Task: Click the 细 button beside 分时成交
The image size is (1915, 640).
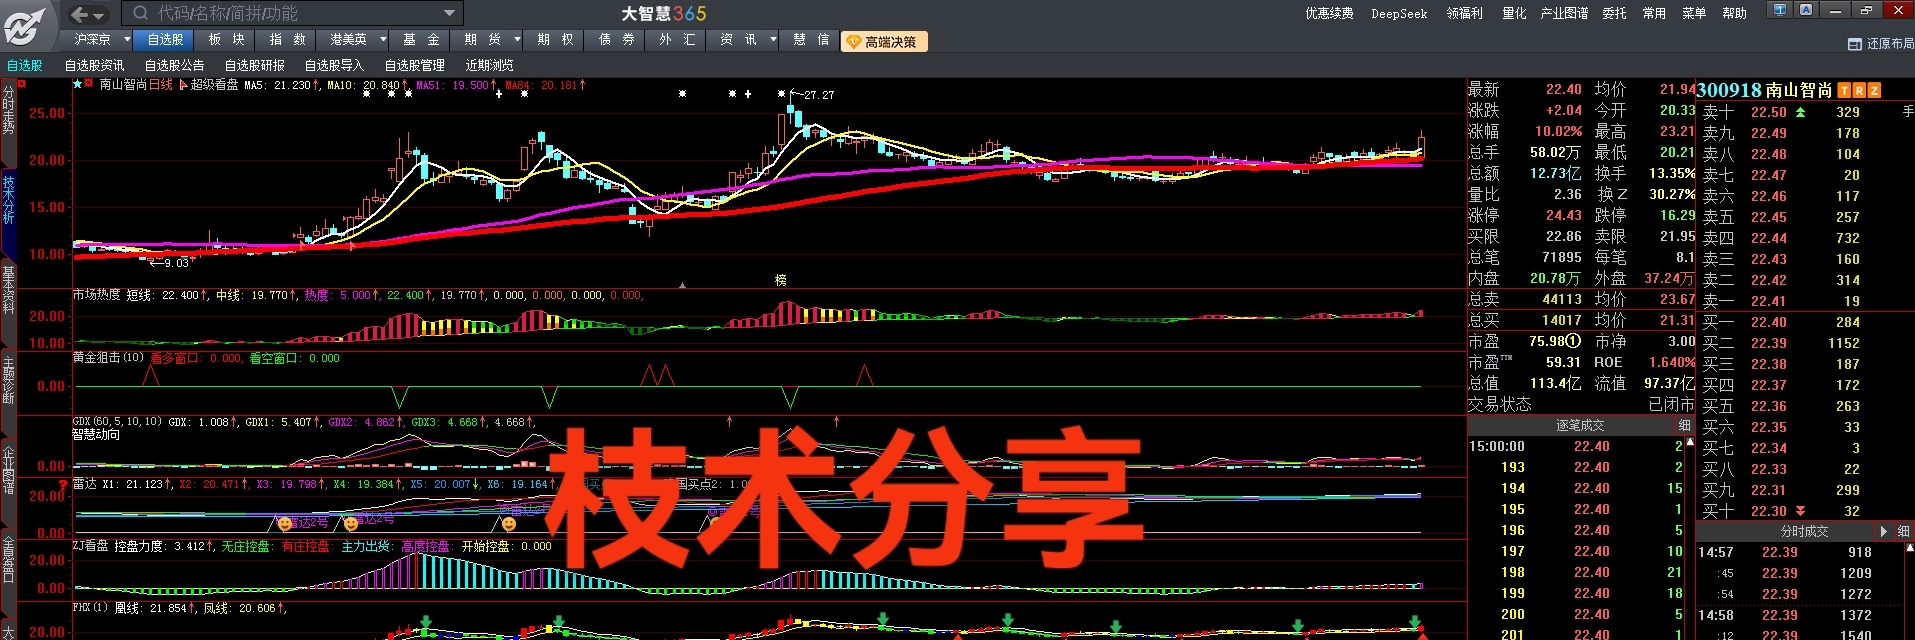Action: point(1903,532)
